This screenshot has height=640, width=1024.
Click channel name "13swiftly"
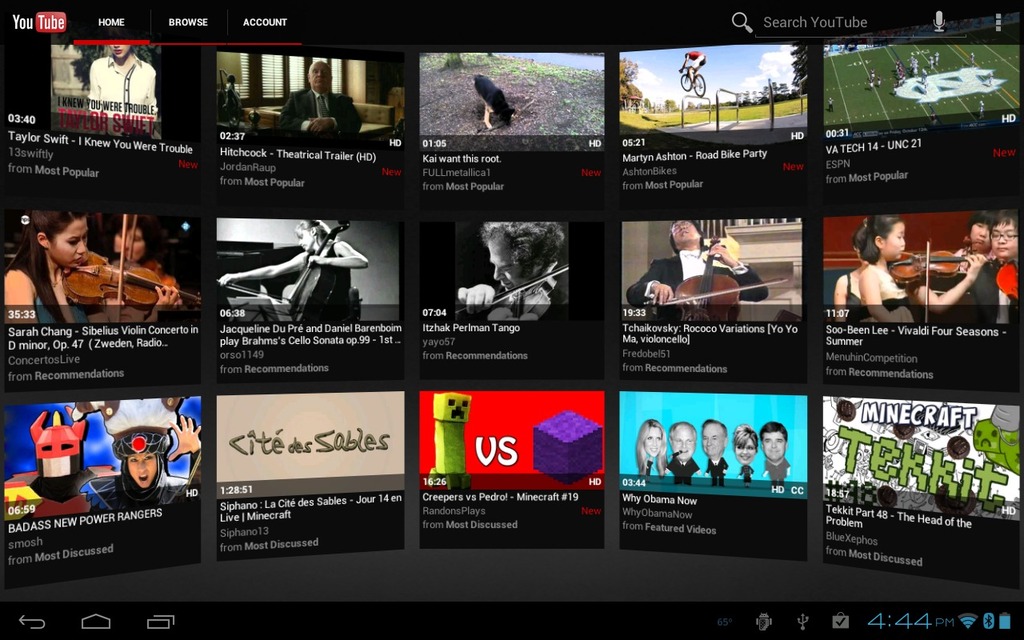point(31,153)
